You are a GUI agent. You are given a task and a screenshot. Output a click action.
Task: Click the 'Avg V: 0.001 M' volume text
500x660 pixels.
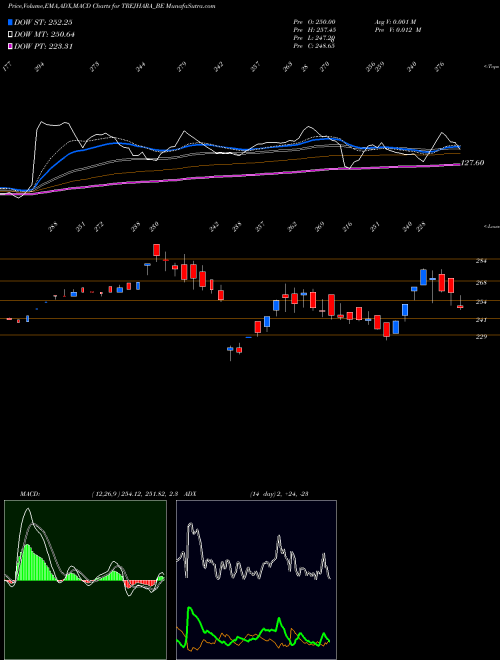coord(395,21)
